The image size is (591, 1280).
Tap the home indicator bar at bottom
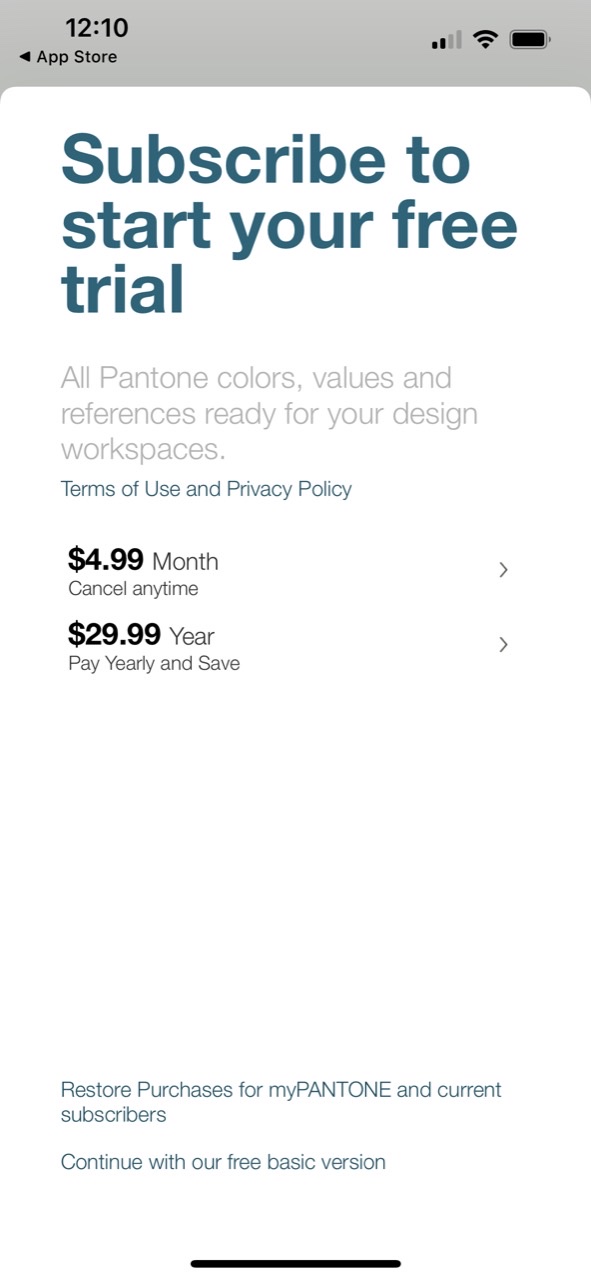[x=295, y=1260]
